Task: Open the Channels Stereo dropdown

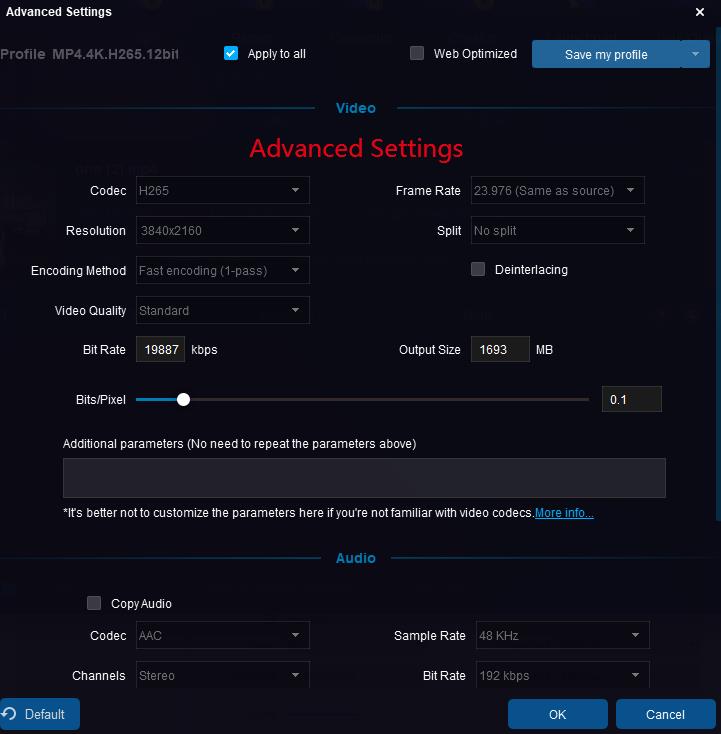Action: (222, 675)
